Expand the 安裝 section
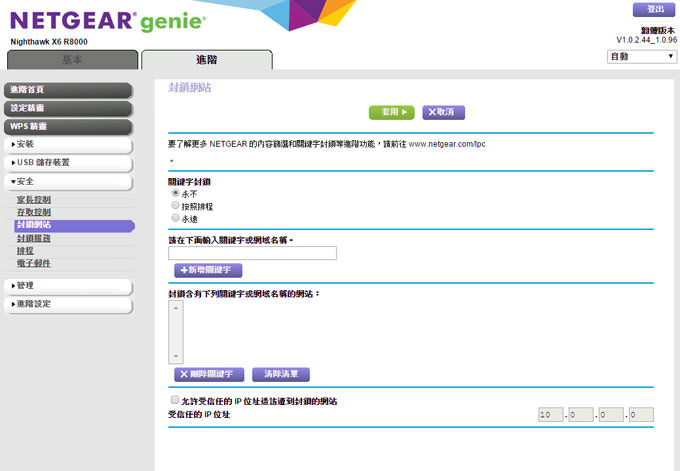 68,144
